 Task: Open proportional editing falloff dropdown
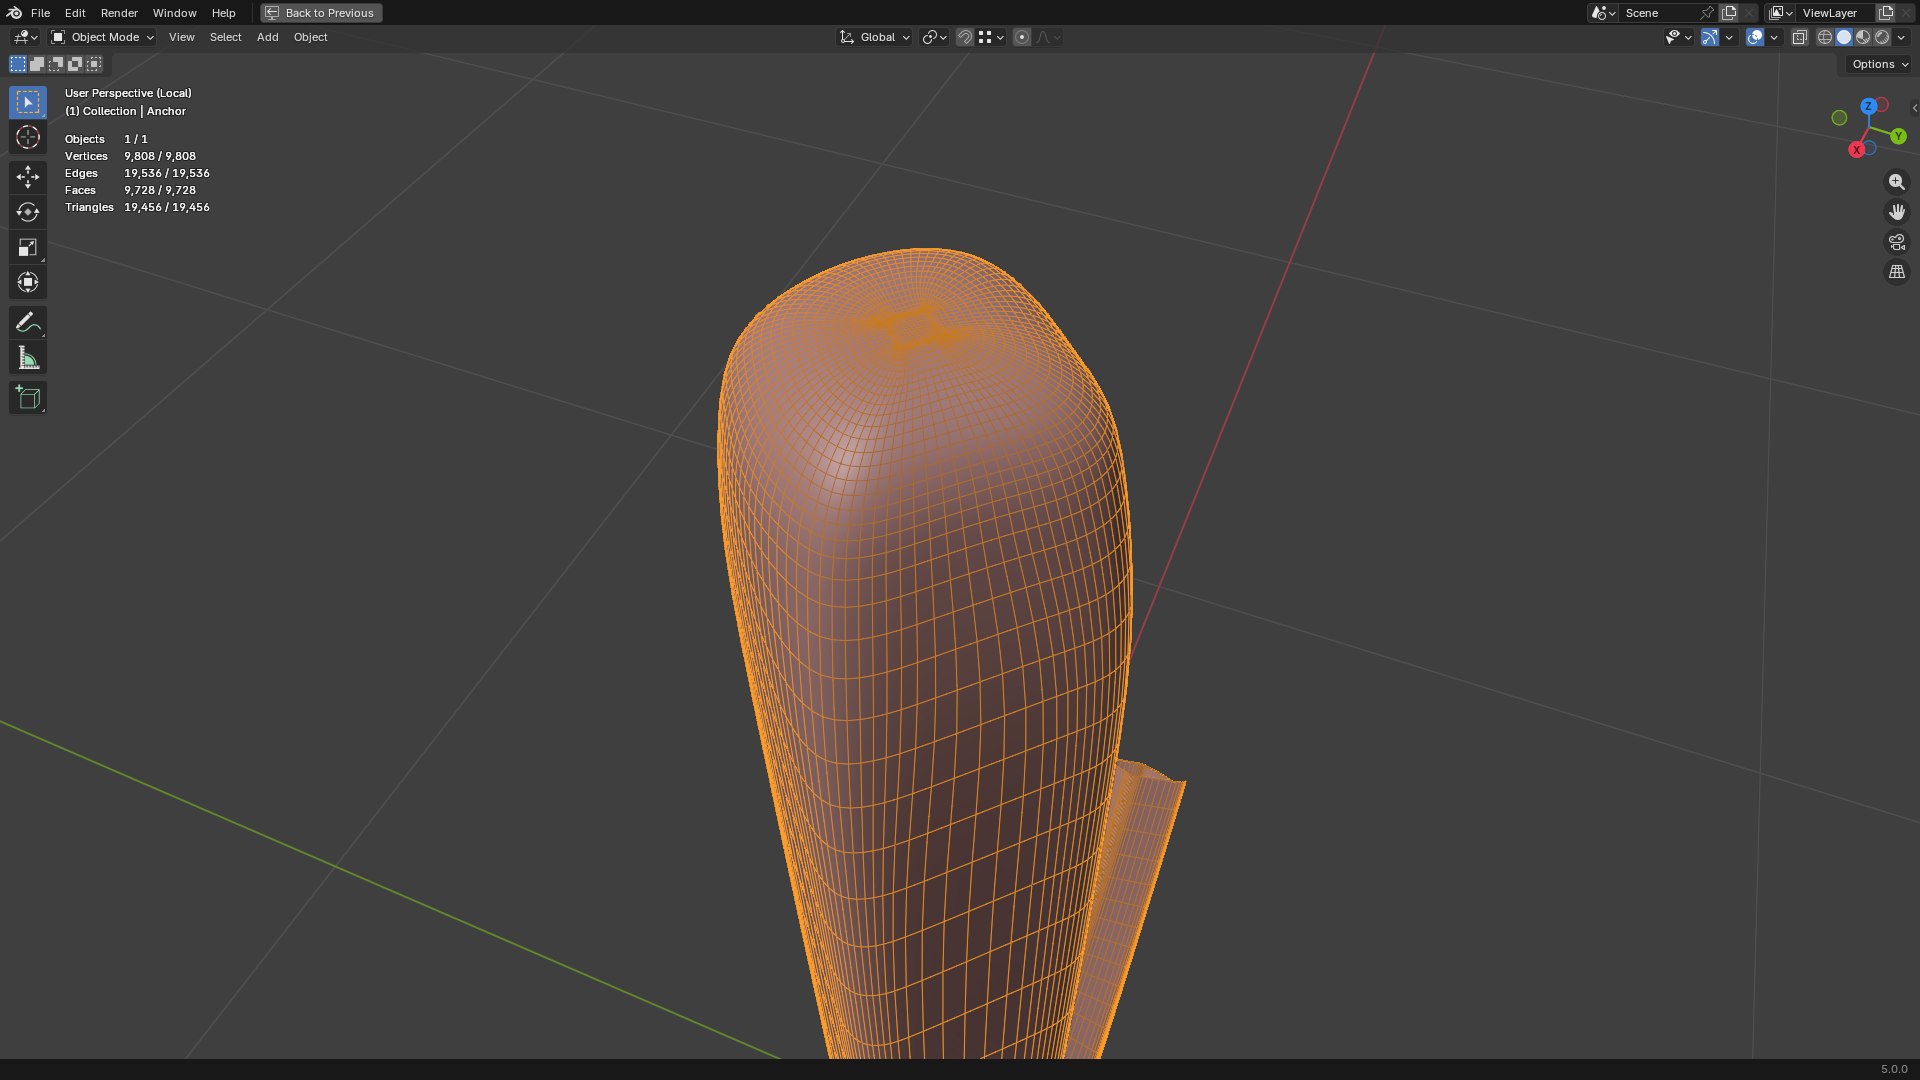(x=1048, y=37)
